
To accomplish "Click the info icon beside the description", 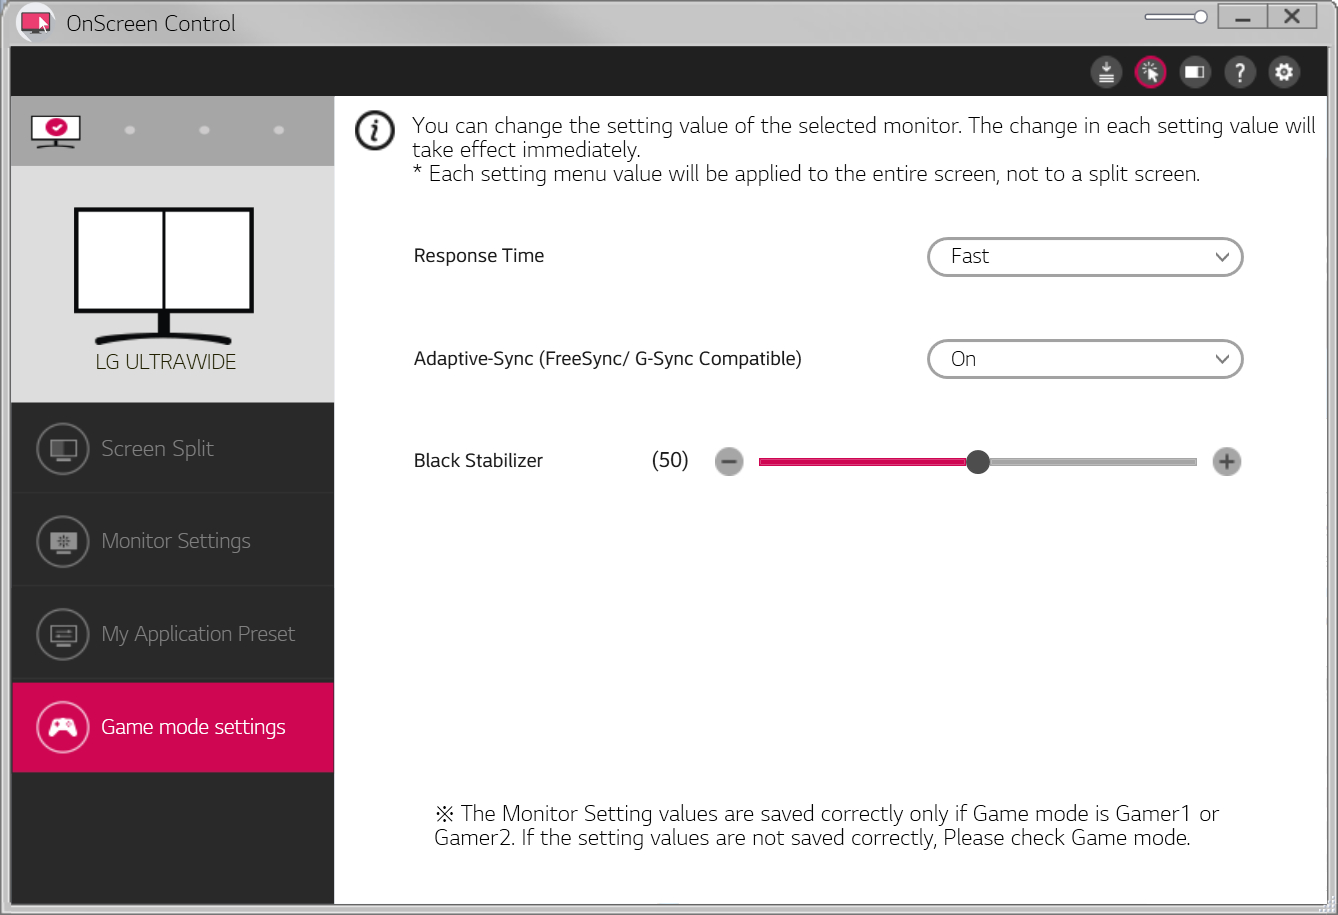I will pos(375,131).
